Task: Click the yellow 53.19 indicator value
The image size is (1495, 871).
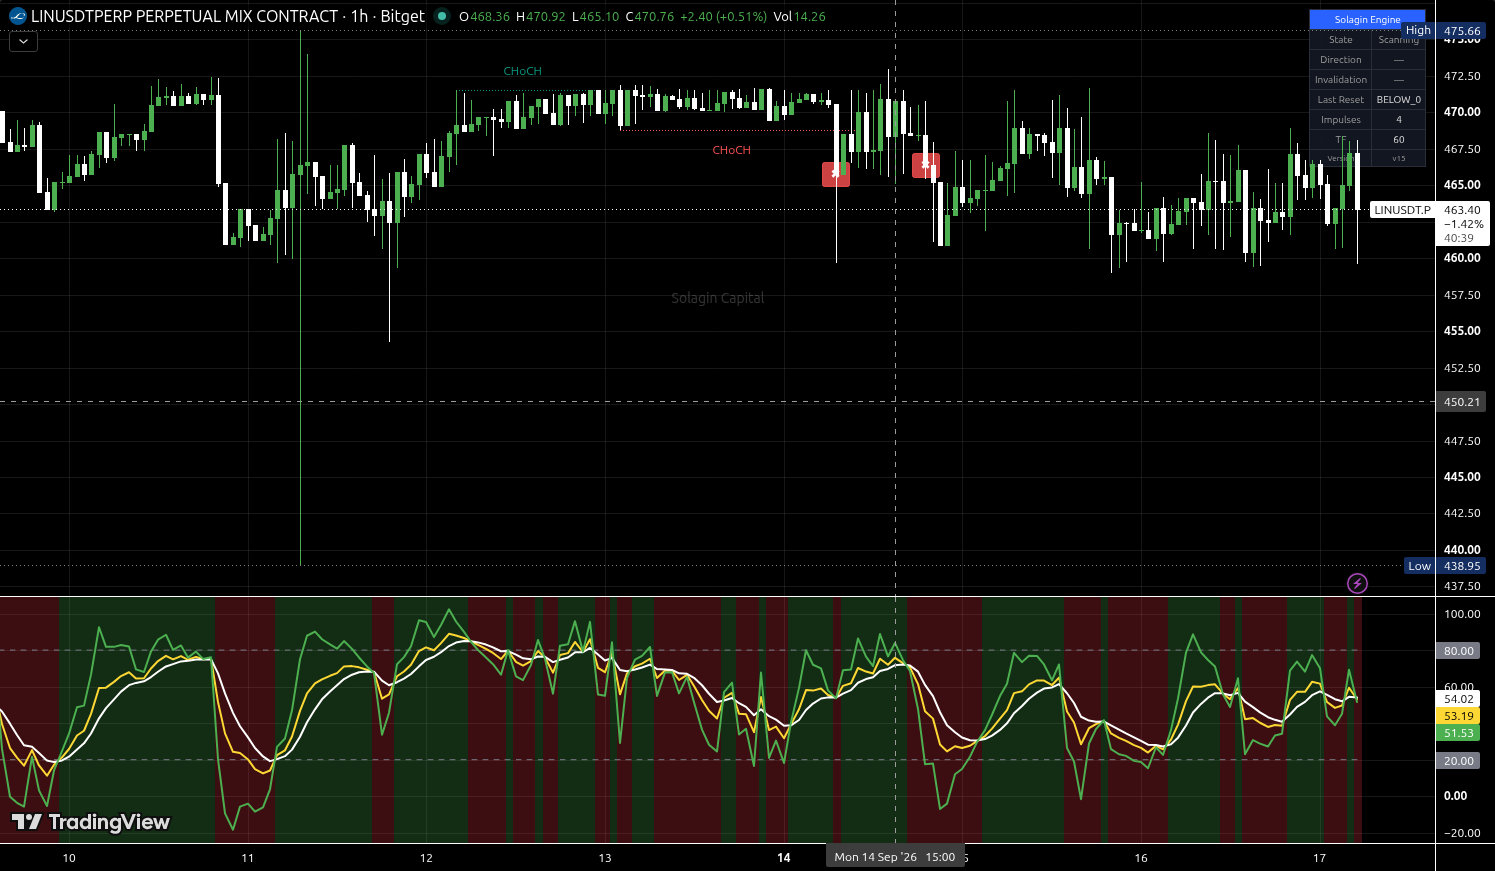Action: tap(1459, 716)
